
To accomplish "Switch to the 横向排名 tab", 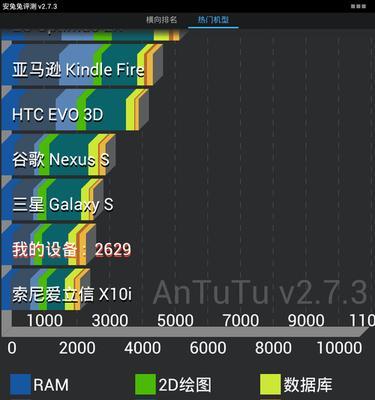I will (x=161, y=20).
